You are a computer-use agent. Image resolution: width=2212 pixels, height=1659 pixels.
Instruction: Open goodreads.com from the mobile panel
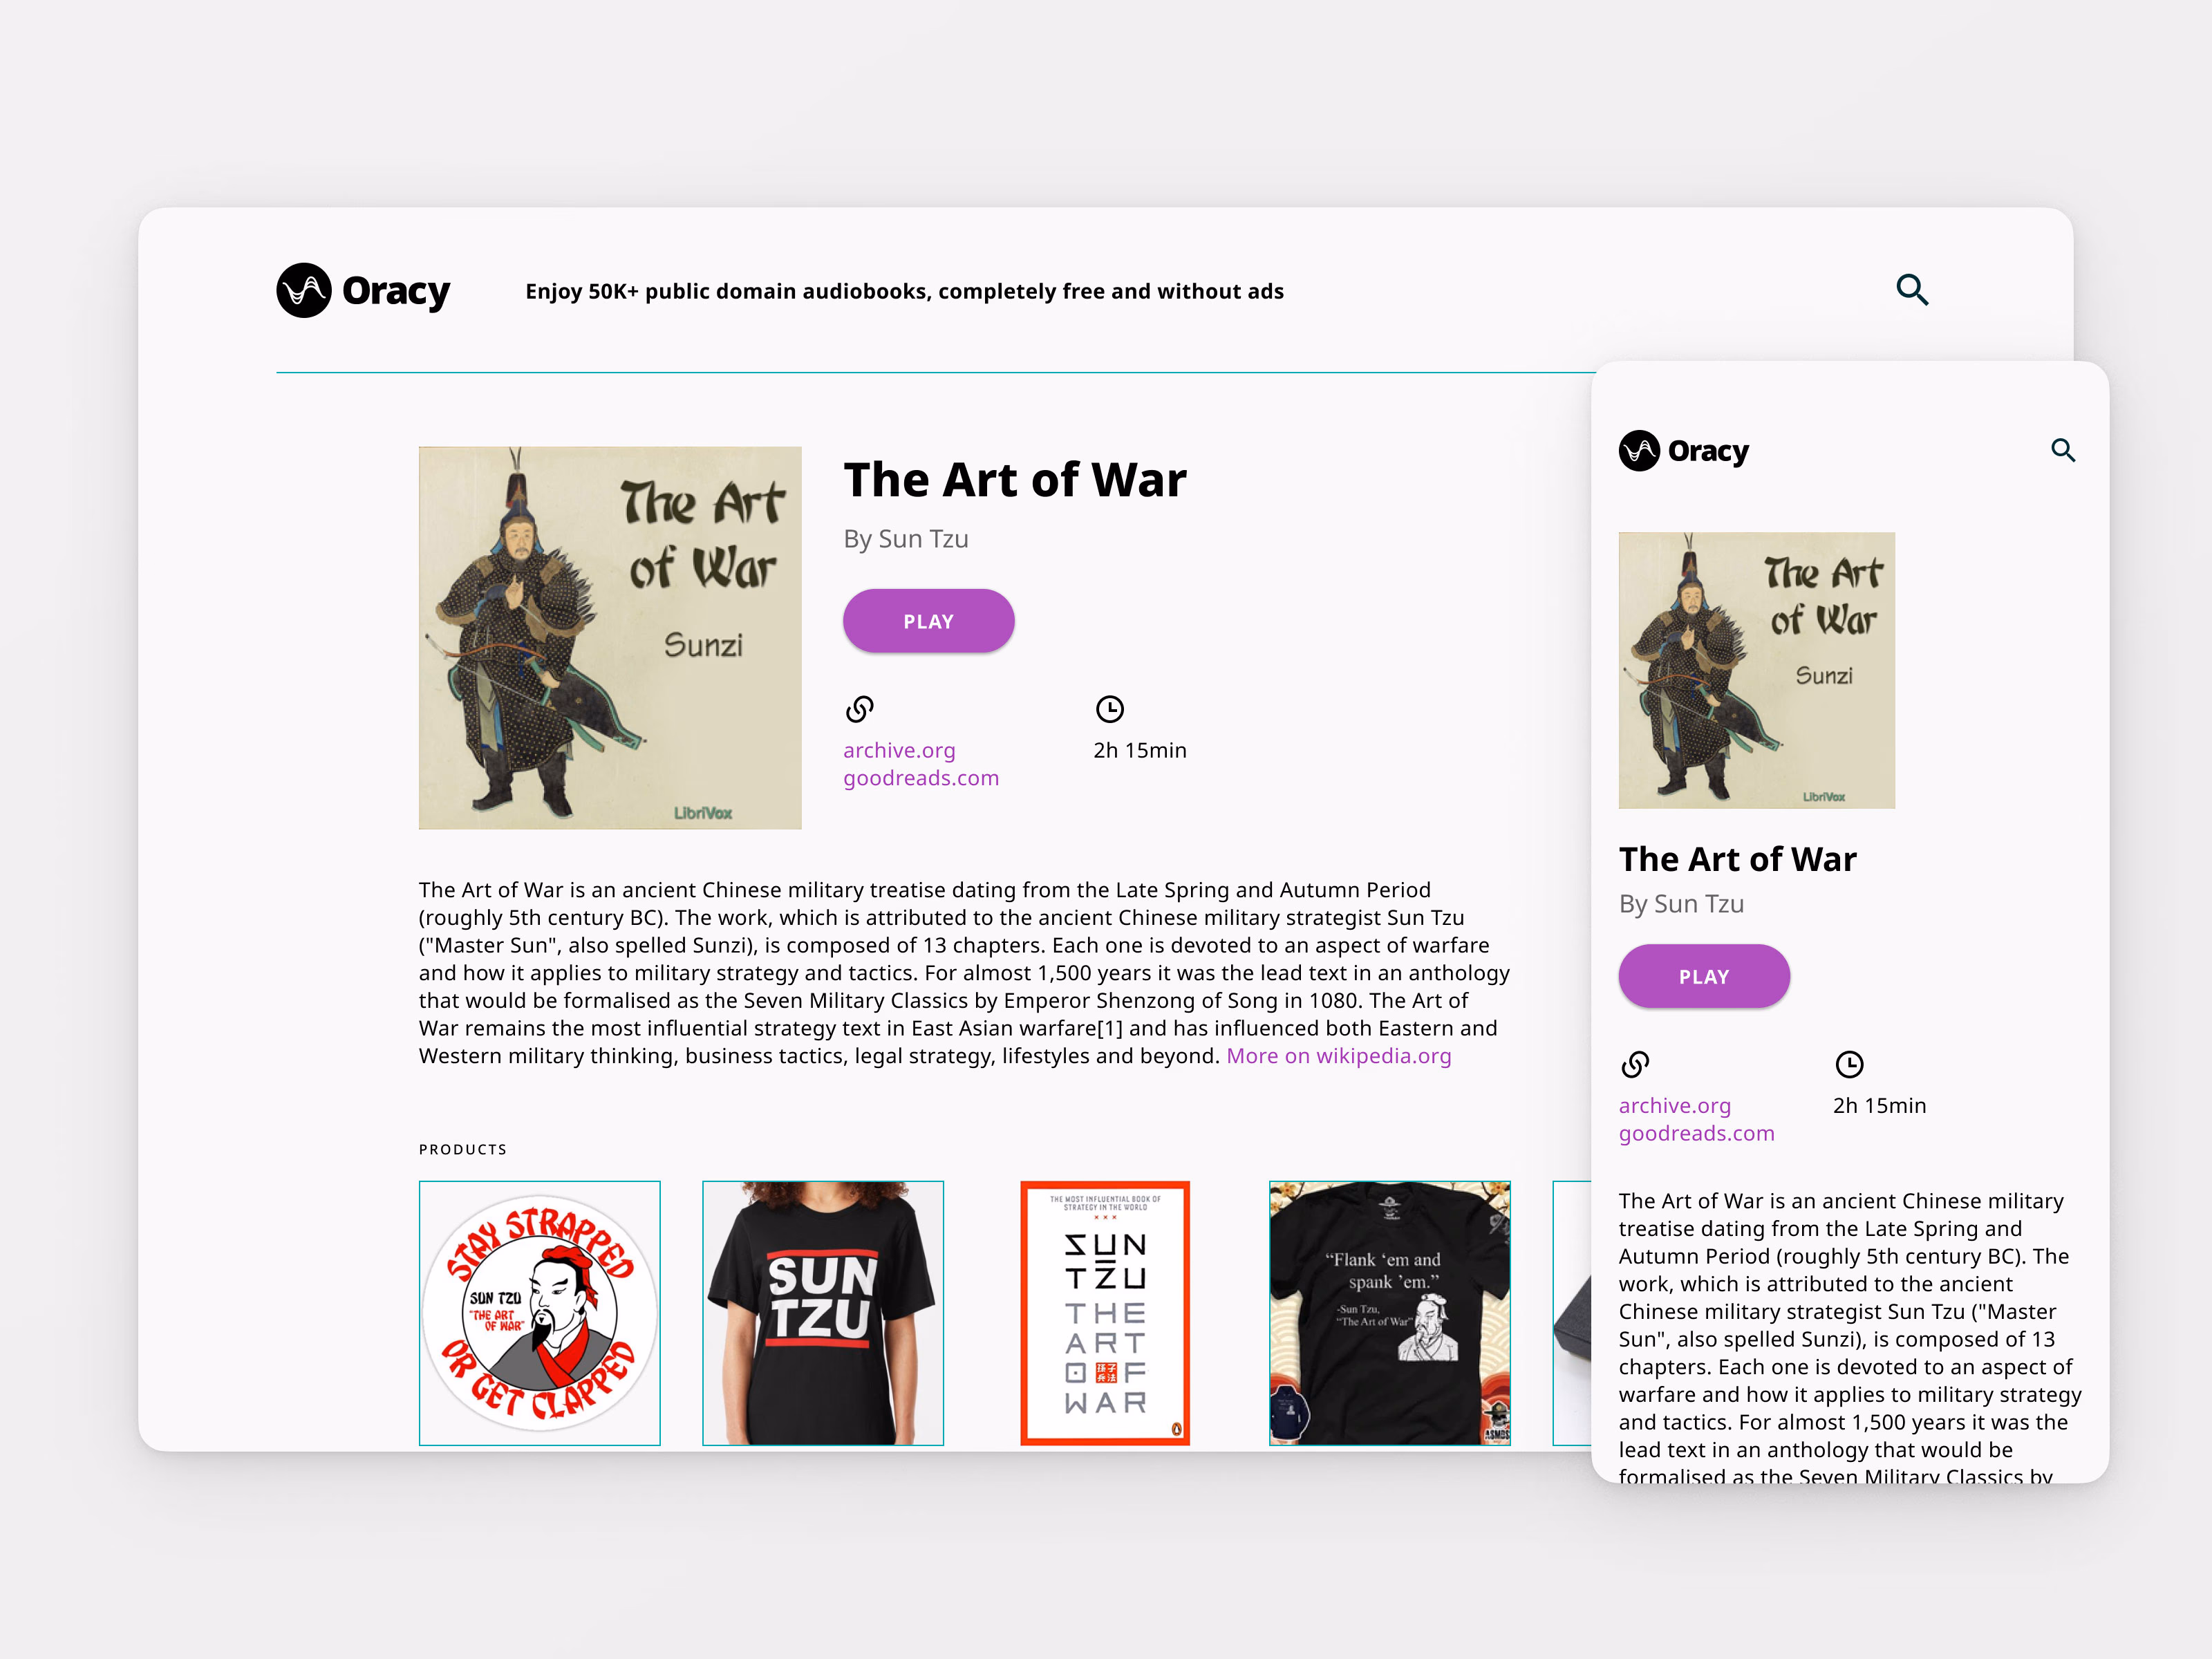pos(1696,1133)
